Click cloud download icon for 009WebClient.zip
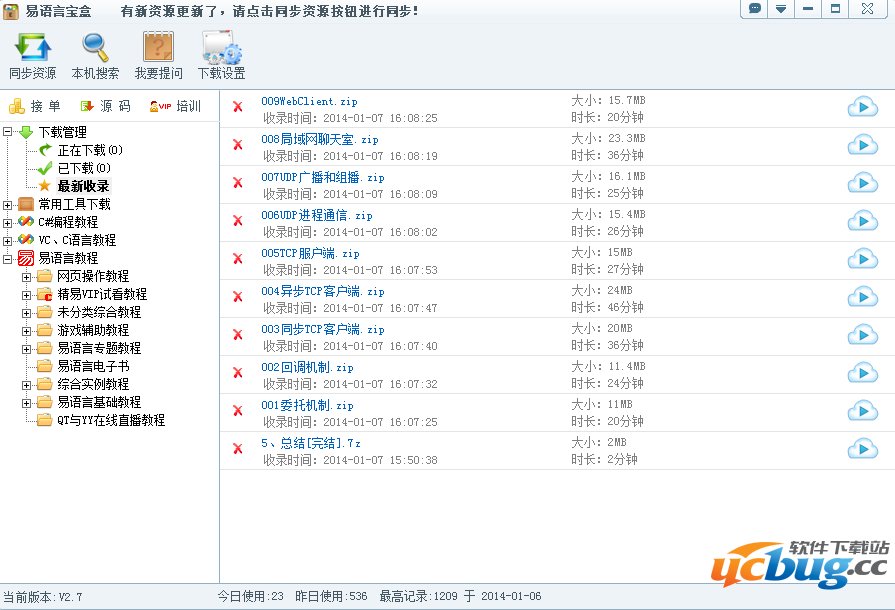This screenshot has height=610, width=895. [862, 108]
